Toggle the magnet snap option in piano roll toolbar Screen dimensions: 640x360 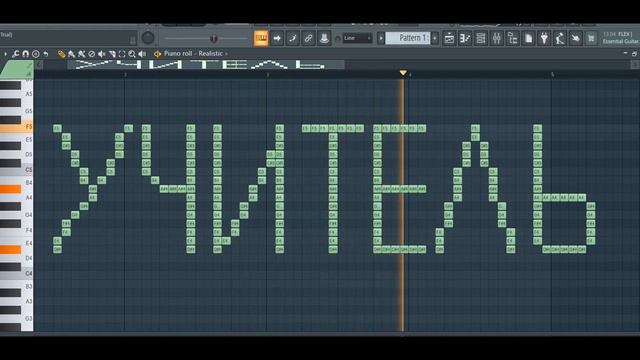coord(26,54)
